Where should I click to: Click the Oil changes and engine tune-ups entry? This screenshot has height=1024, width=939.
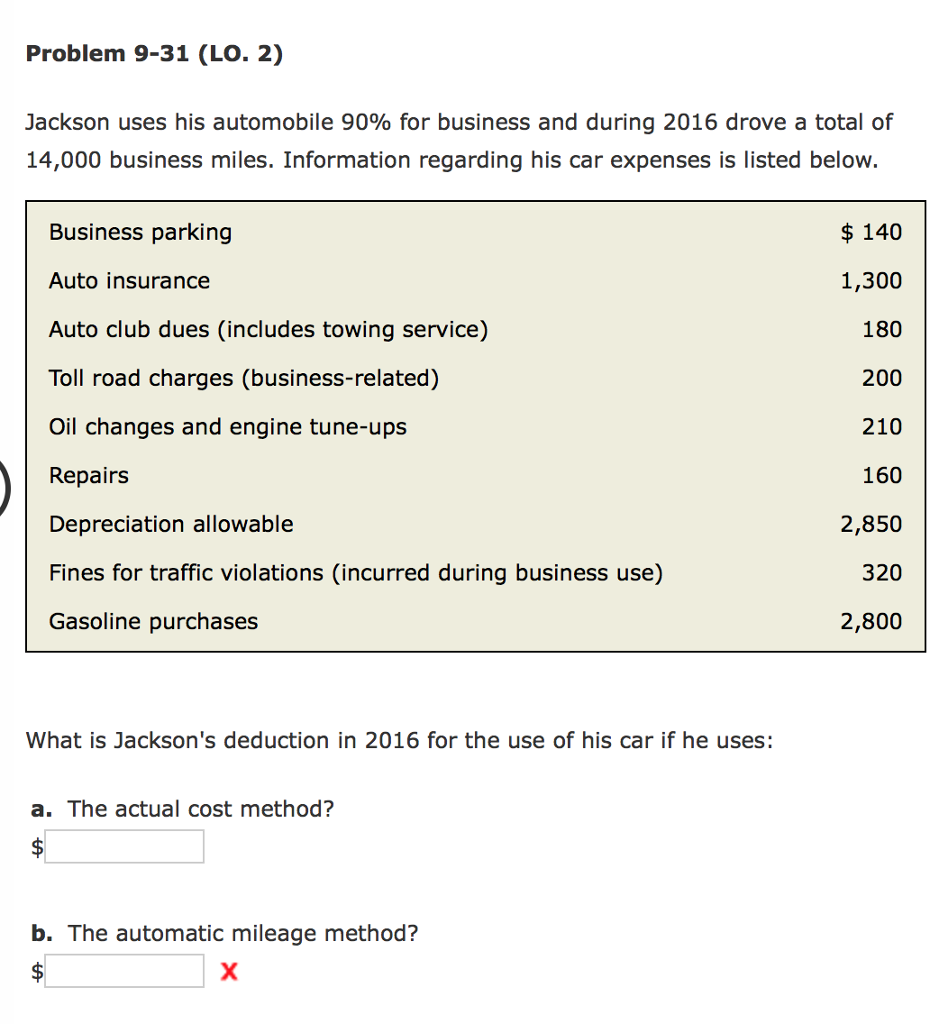click(227, 426)
